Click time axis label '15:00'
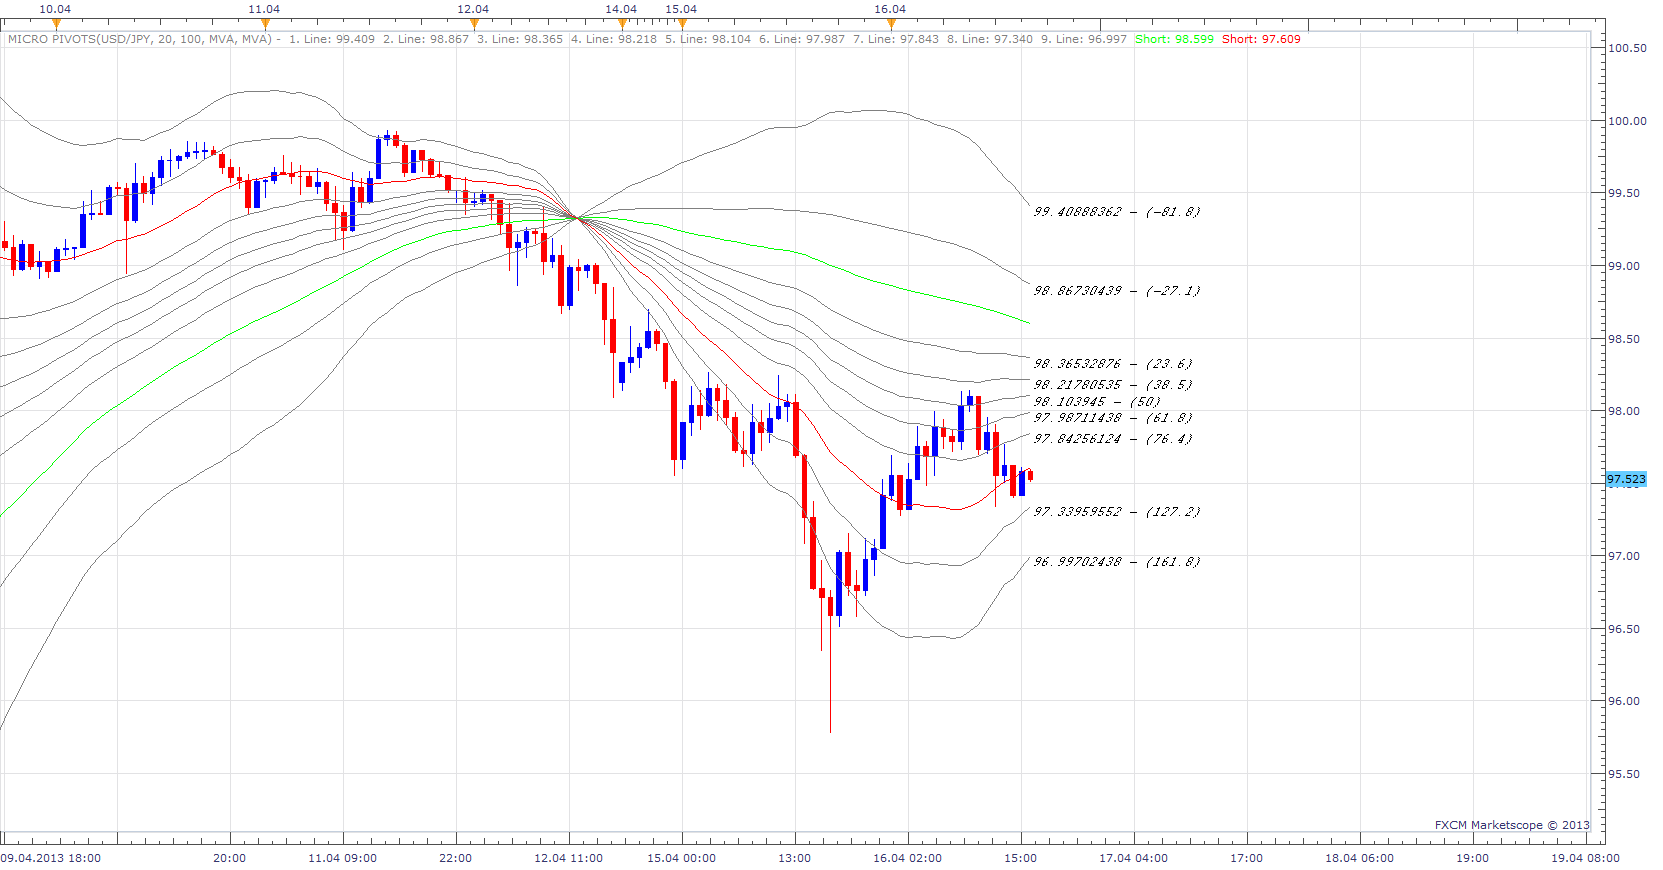1663x870 pixels. pyautogui.click(x=1021, y=858)
